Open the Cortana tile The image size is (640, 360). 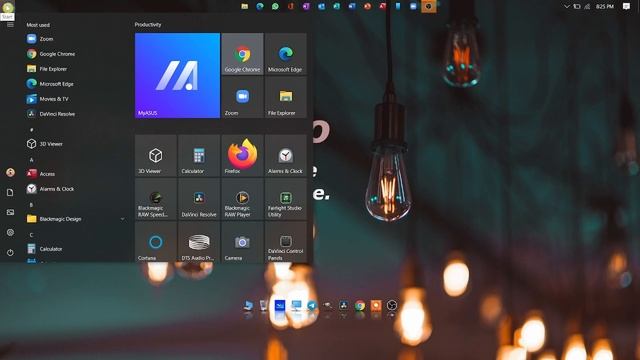pyautogui.click(x=156, y=242)
